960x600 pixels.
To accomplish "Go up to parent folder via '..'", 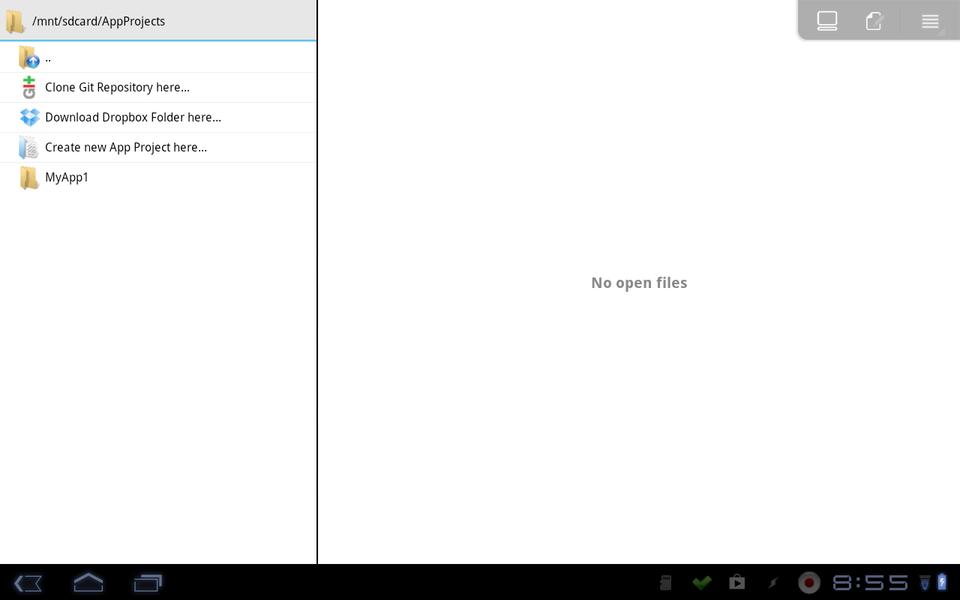I will (47, 59).
